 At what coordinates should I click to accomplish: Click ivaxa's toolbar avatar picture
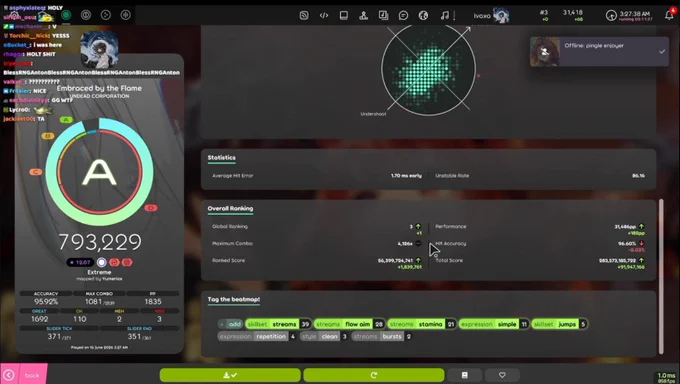pyautogui.click(x=501, y=16)
